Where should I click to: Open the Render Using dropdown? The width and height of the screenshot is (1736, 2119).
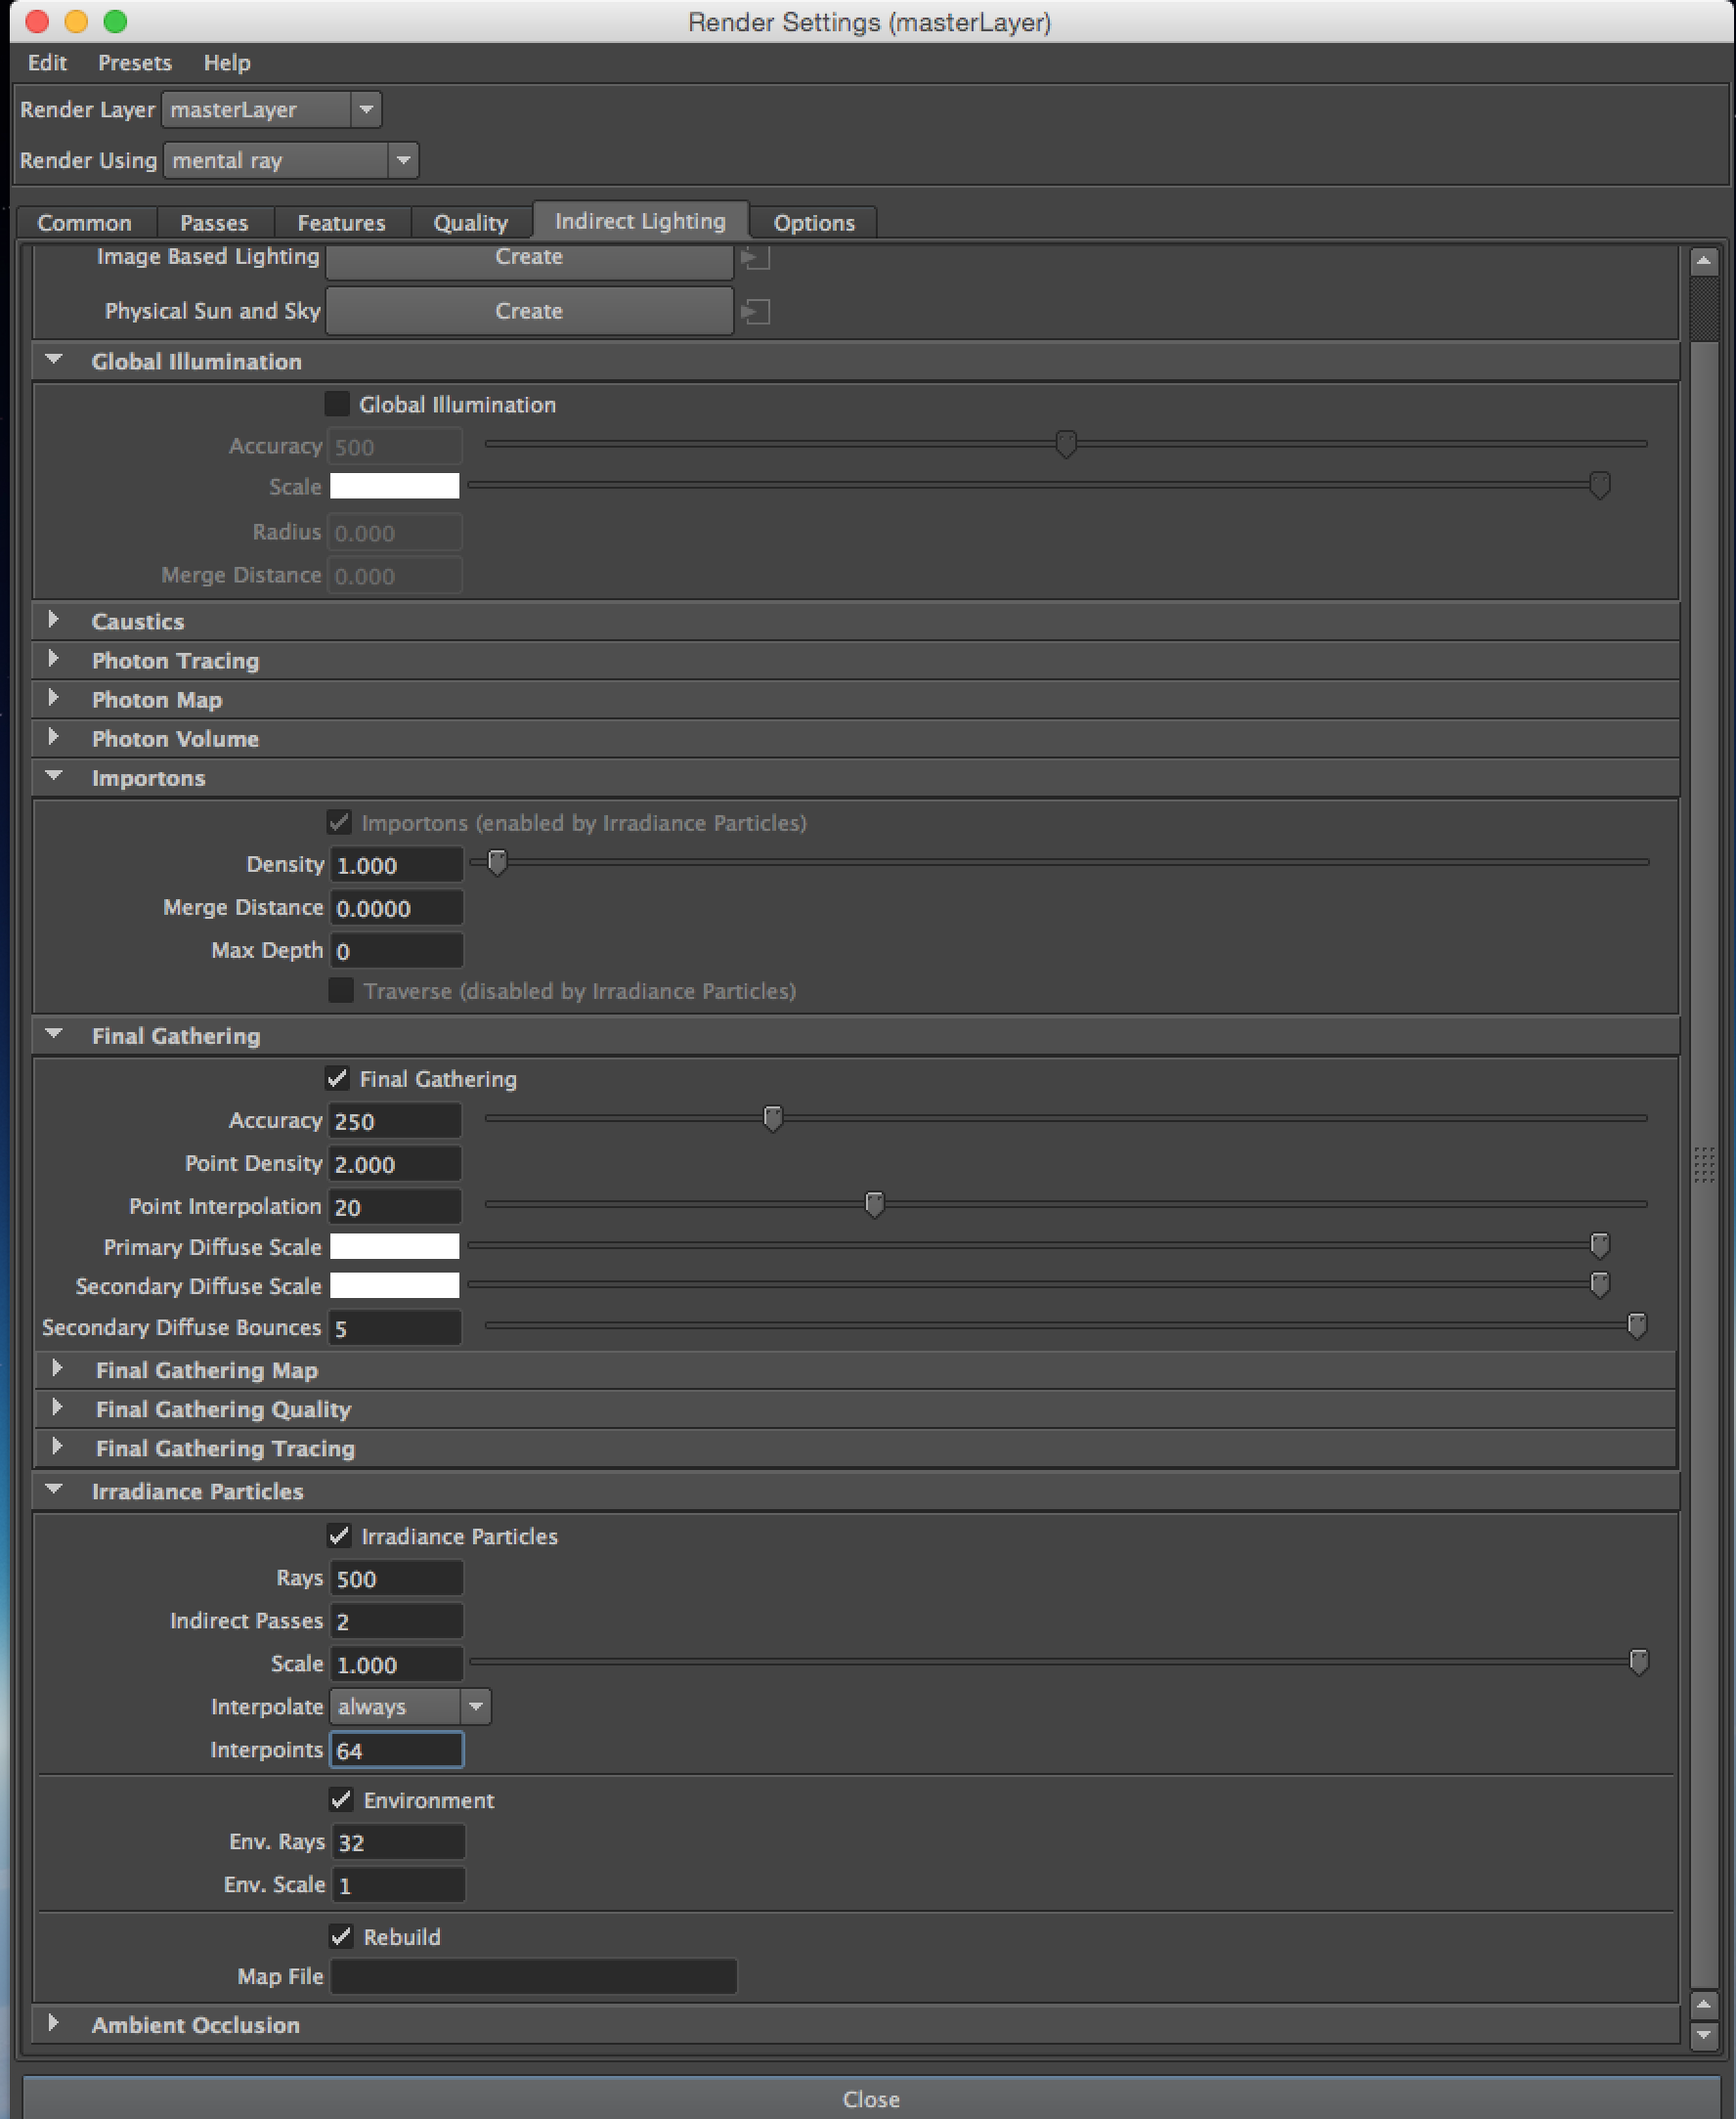coord(291,160)
